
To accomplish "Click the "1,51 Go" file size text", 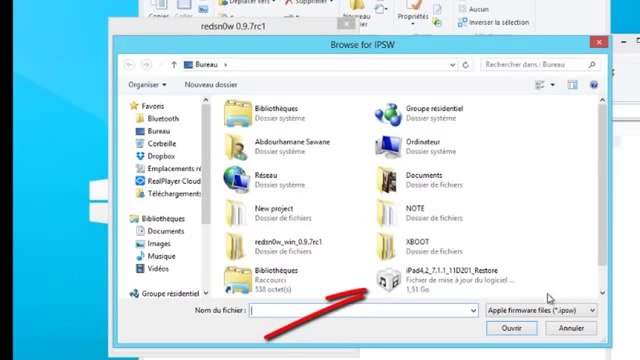I will (417, 289).
